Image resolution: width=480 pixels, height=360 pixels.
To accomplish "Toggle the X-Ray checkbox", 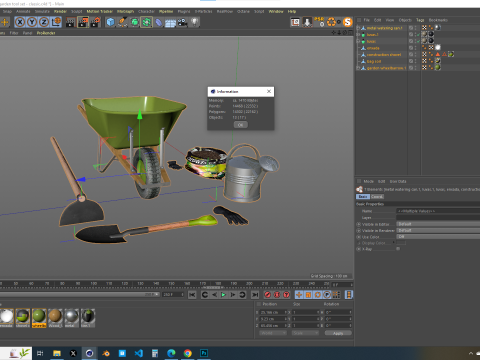I will tap(398, 249).
